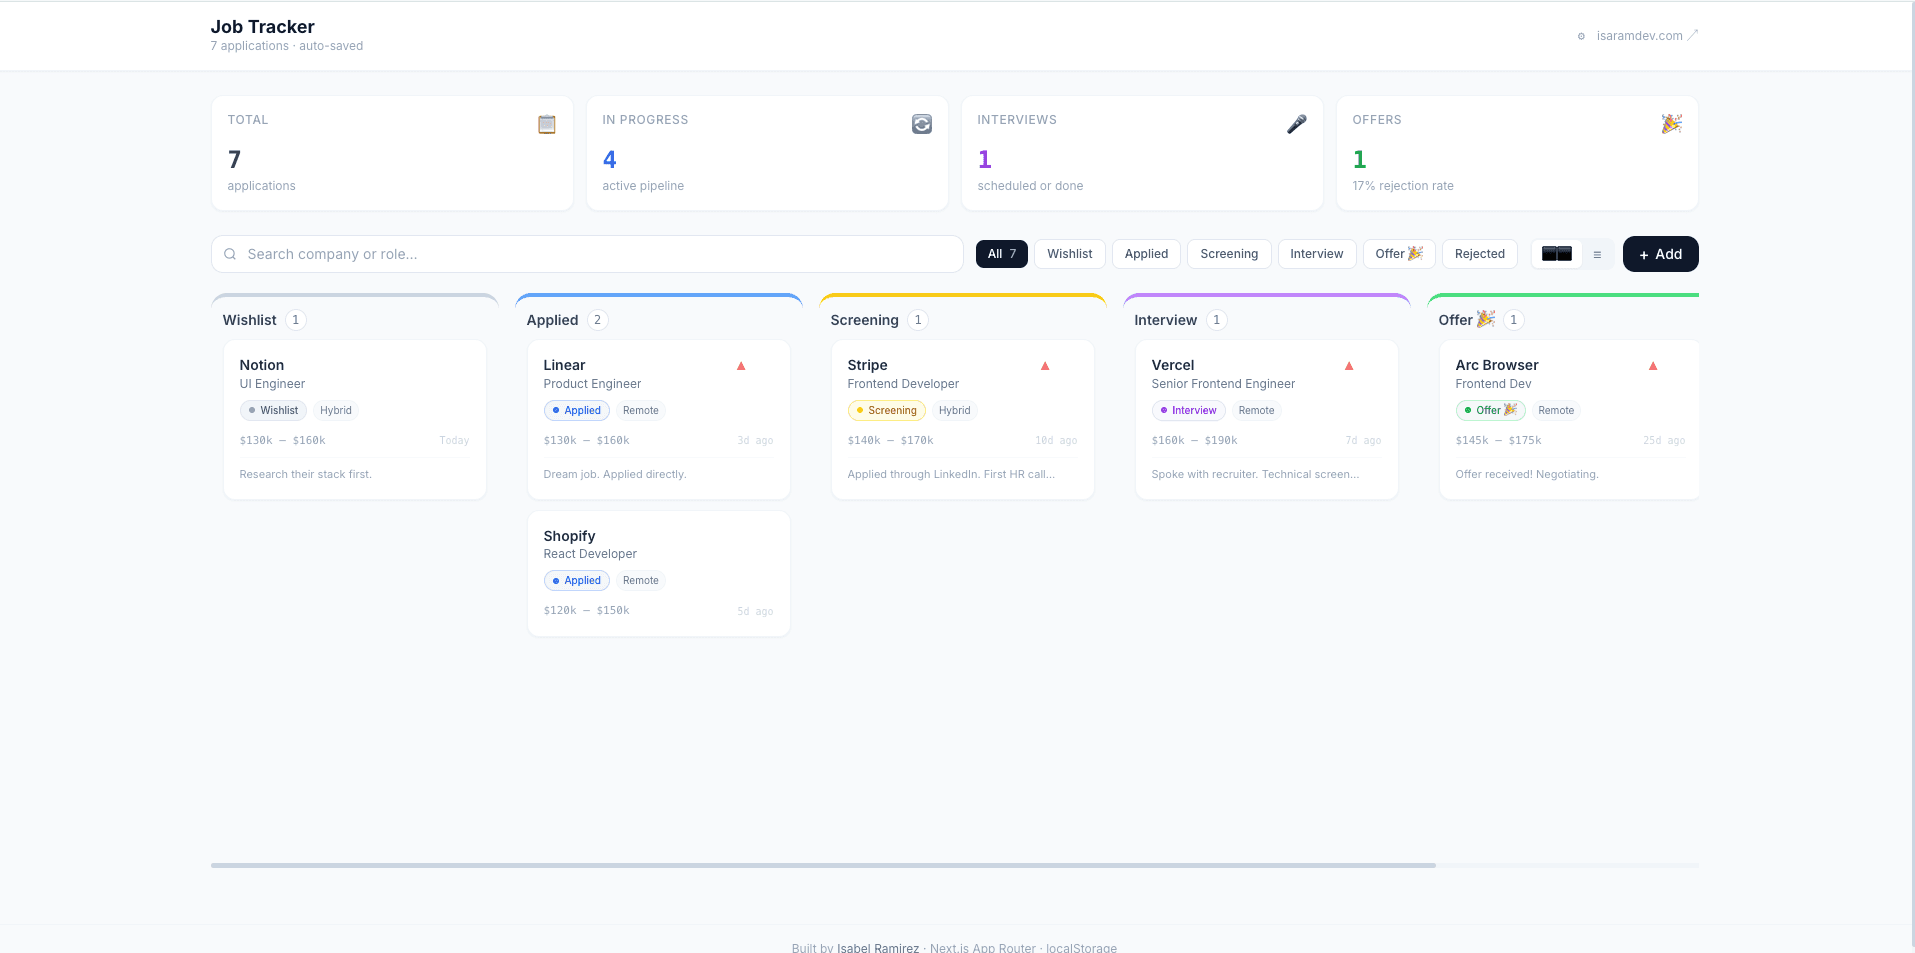This screenshot has height=953, width=1915.
Task: Click the Hybrid tag on Stripe card
Action: click(955, 410)
